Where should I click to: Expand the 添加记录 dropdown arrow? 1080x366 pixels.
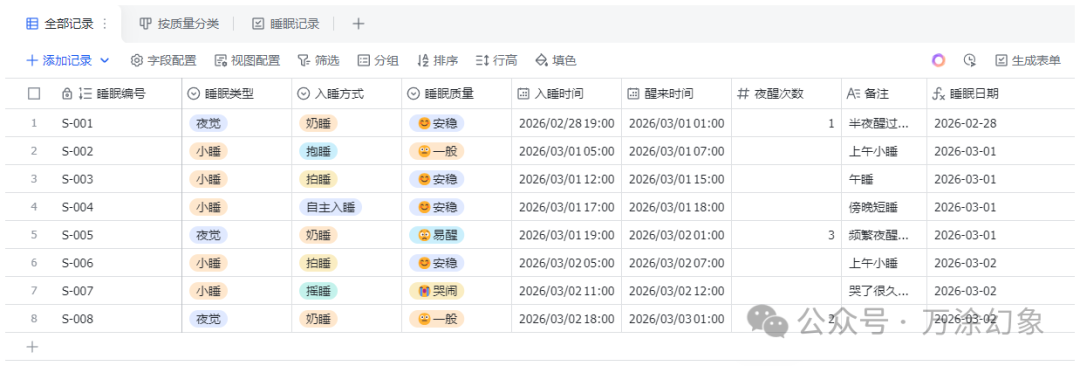tap(105, 61)
